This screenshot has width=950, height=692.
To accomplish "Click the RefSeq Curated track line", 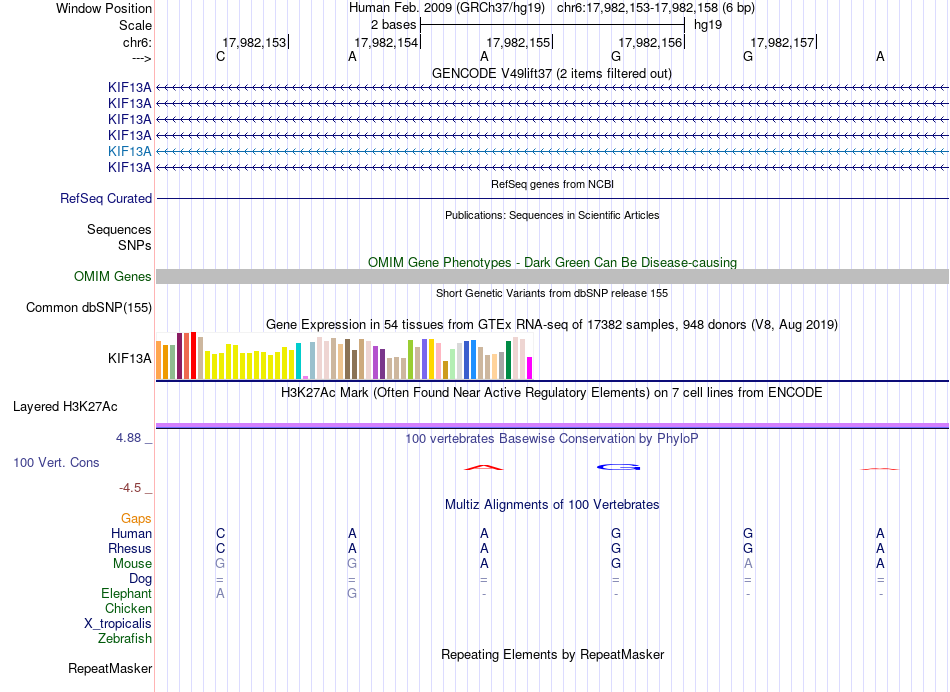I will (x=552, y=199).
